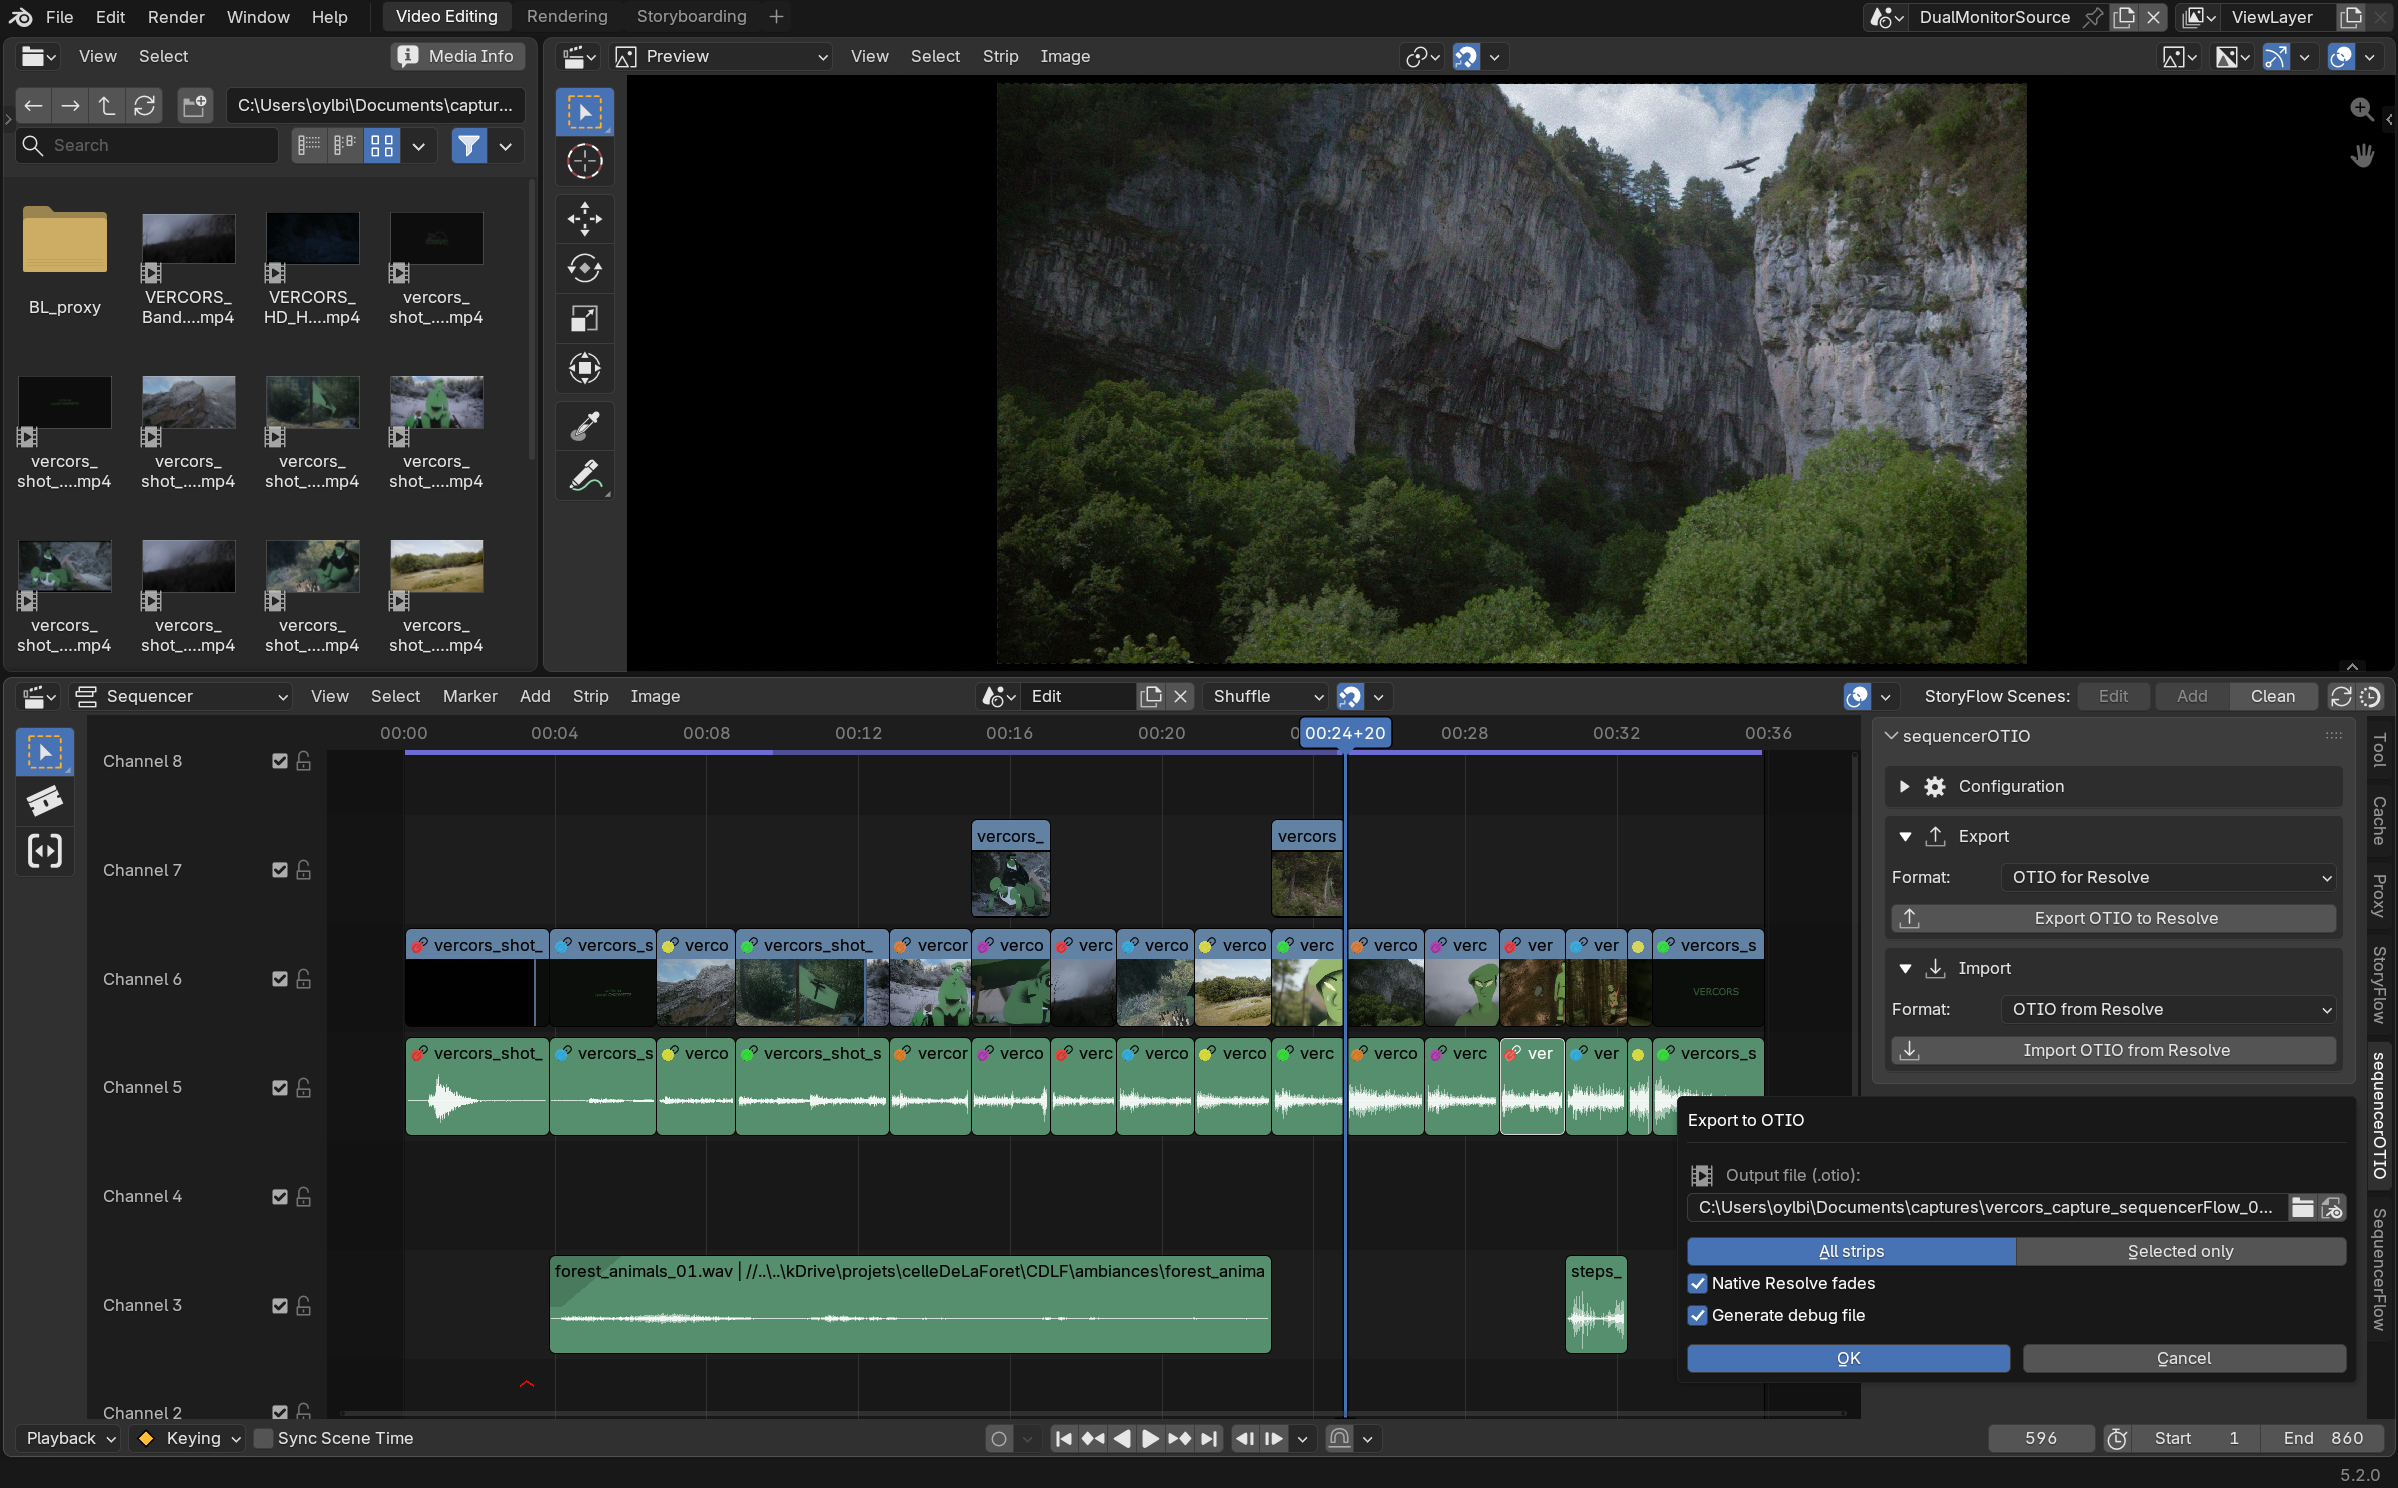Collapse the Export section
Image resolution: width=2398 pixels, height=1488 pixels.
coord(1905,837)
